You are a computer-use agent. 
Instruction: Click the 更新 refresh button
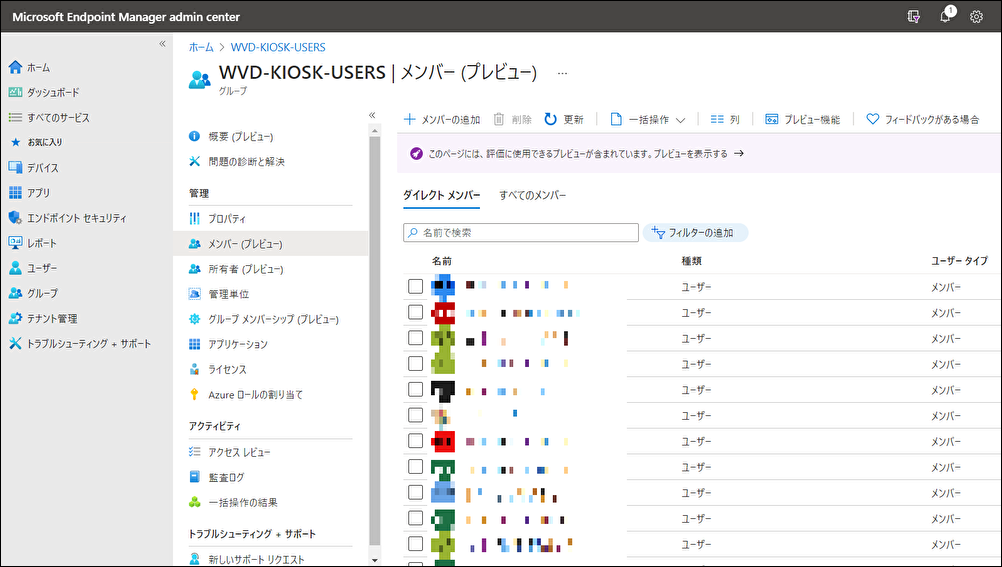pyautogui.click(x=564, y=120)
